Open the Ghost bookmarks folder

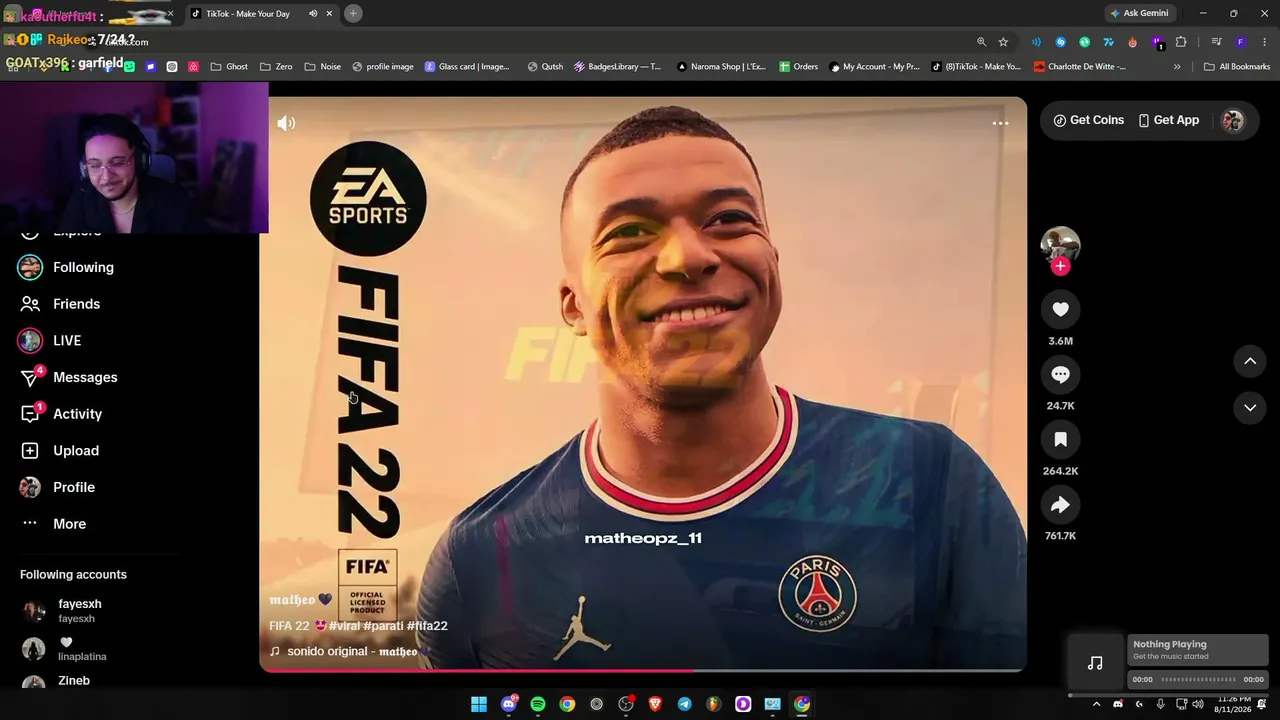click(229, 67)
